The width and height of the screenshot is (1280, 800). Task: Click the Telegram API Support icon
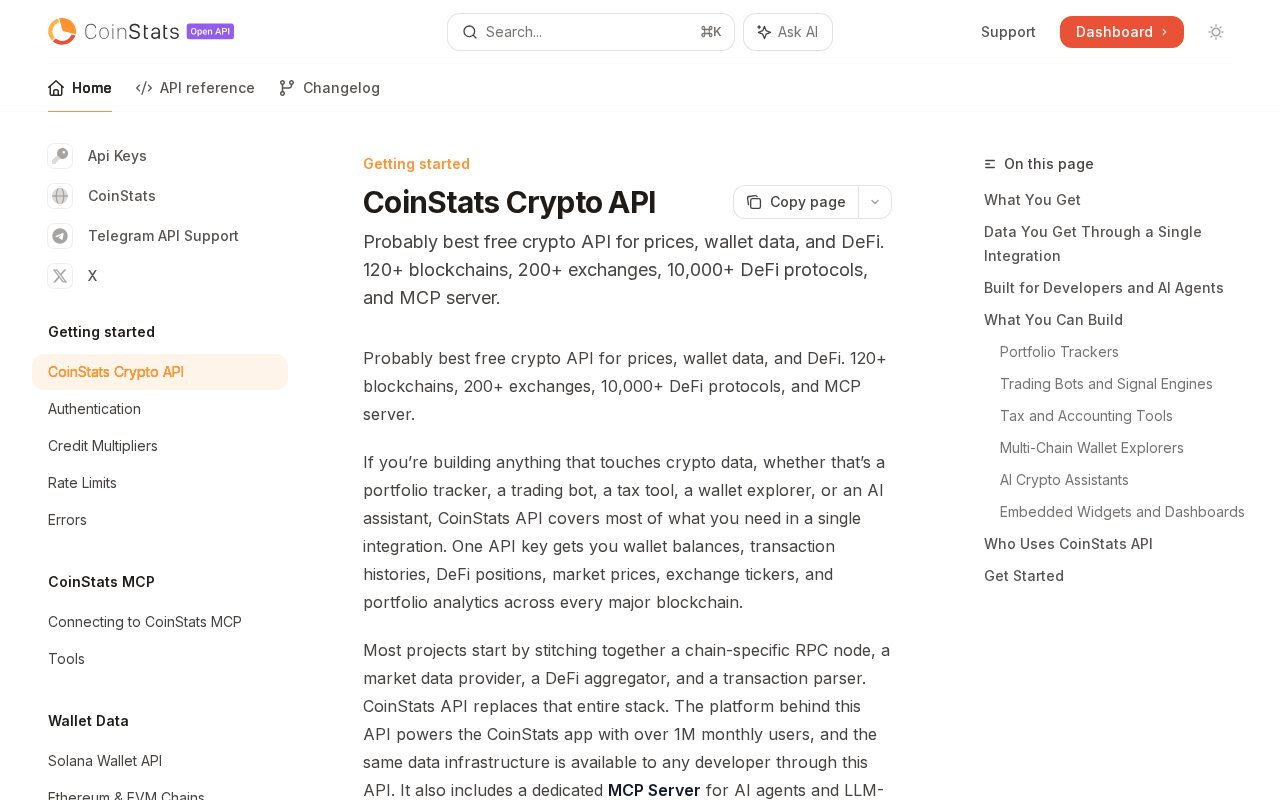[60, 236]
